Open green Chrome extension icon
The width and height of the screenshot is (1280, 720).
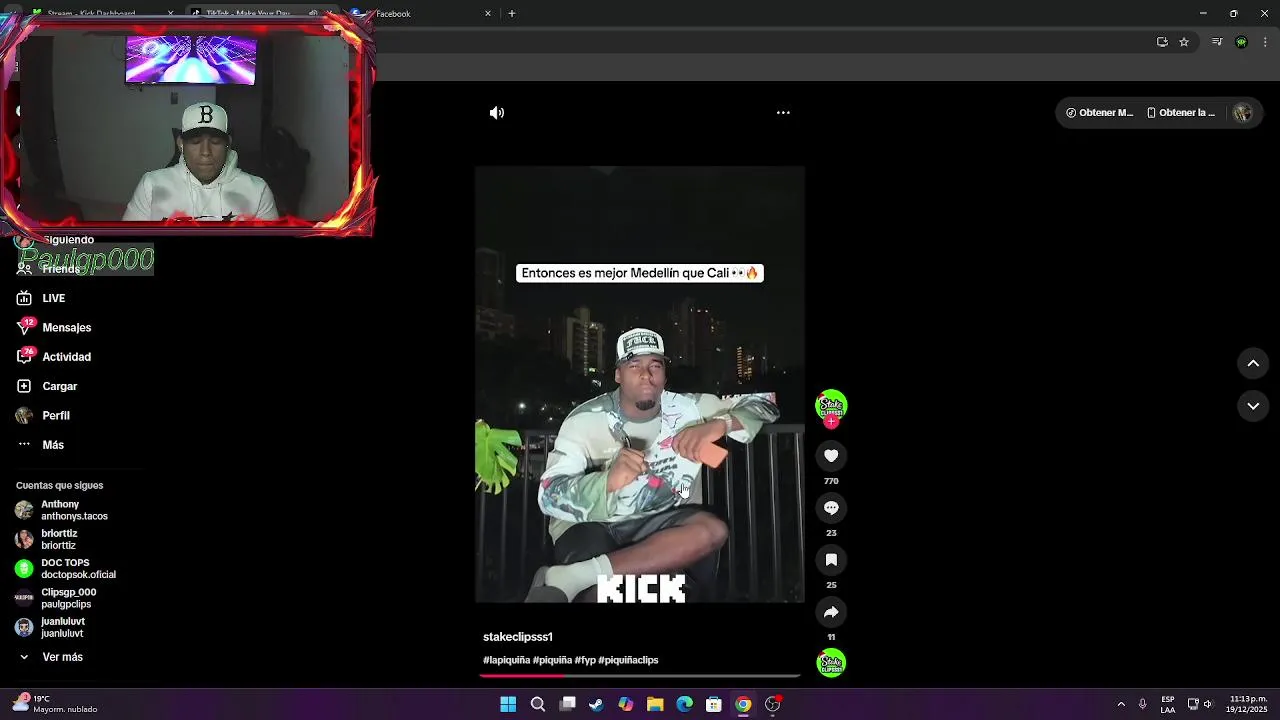(x=1241, y=42)
